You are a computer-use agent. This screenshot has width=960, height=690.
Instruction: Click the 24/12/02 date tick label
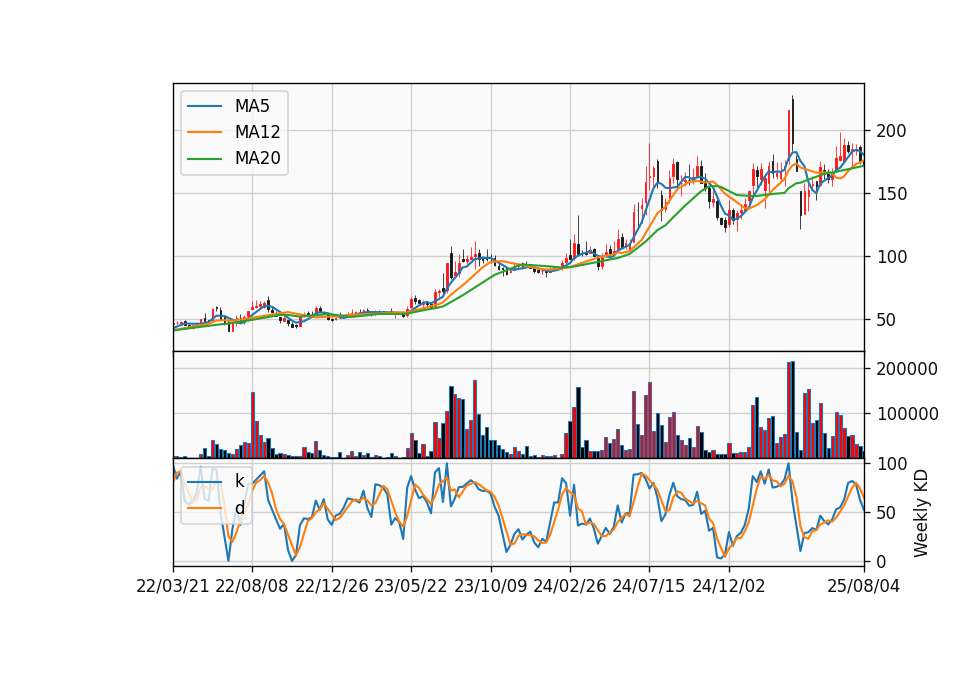click(x=729, y=586)
